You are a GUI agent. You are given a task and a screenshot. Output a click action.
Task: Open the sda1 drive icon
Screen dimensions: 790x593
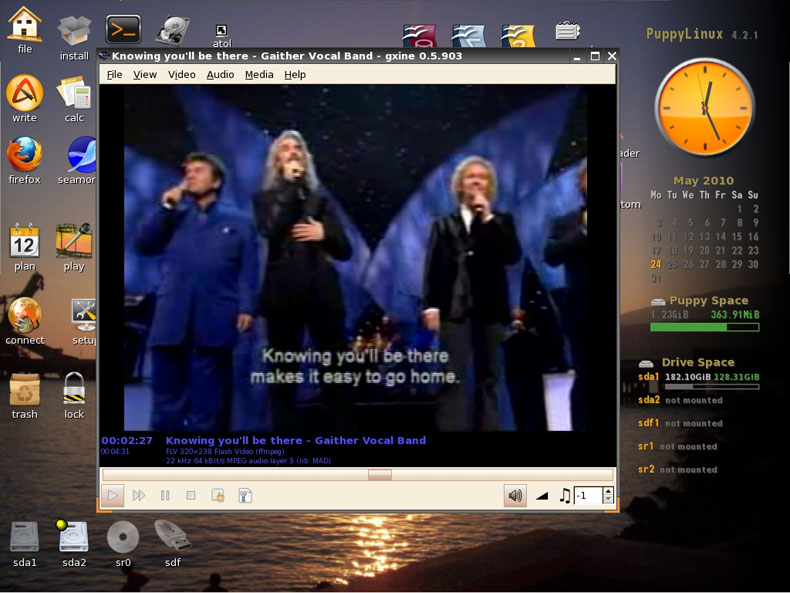24,544
